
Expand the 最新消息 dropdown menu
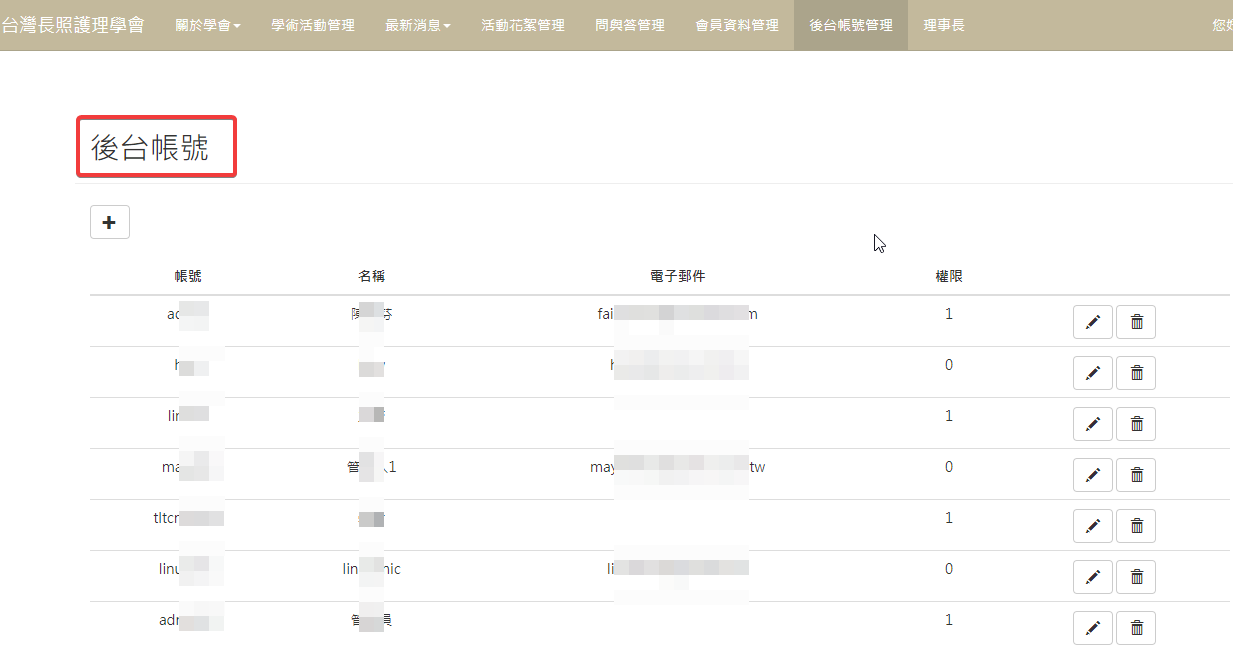tap(418, 25)
